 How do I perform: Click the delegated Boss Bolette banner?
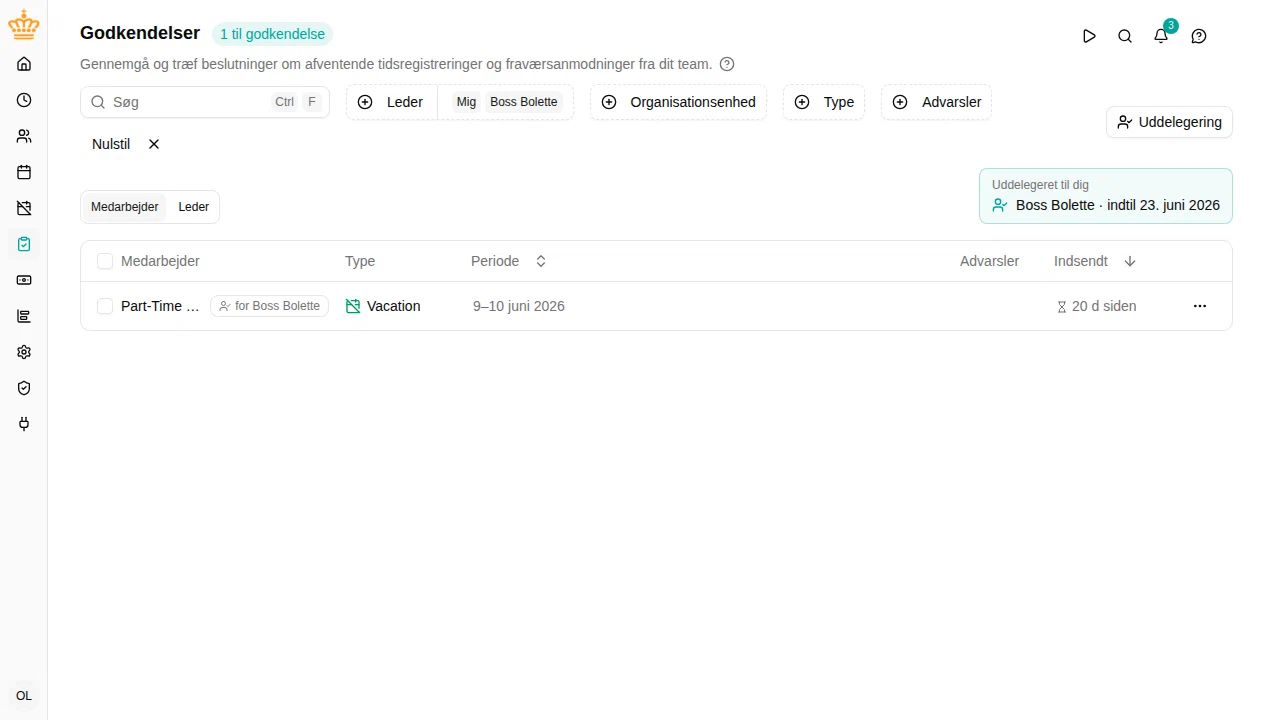[1106, 196]
